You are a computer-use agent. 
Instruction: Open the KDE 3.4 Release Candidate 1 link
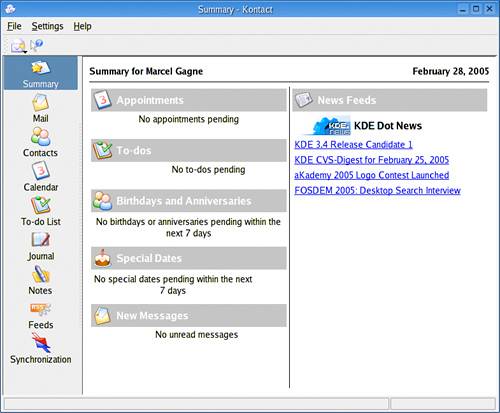[353, 145]
